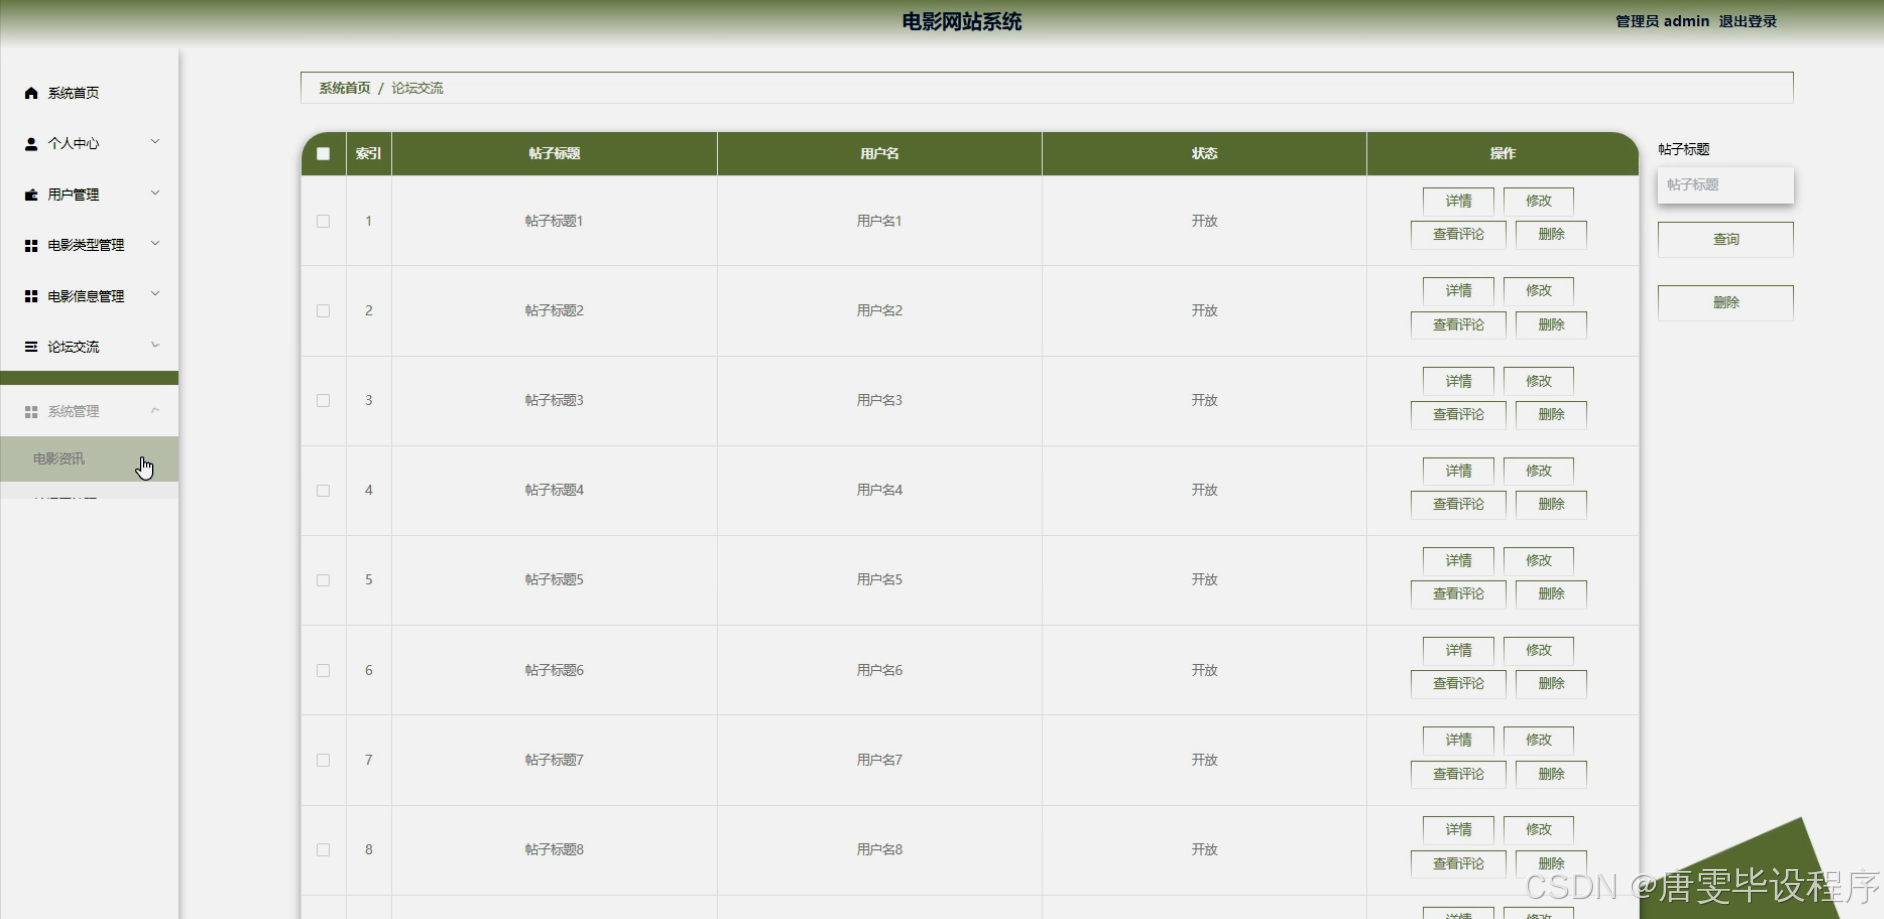This screenshot has width=1884, height=919.
Task: Click the 查询 search button
Action: pyautogui.click(x=1725, y=240)
